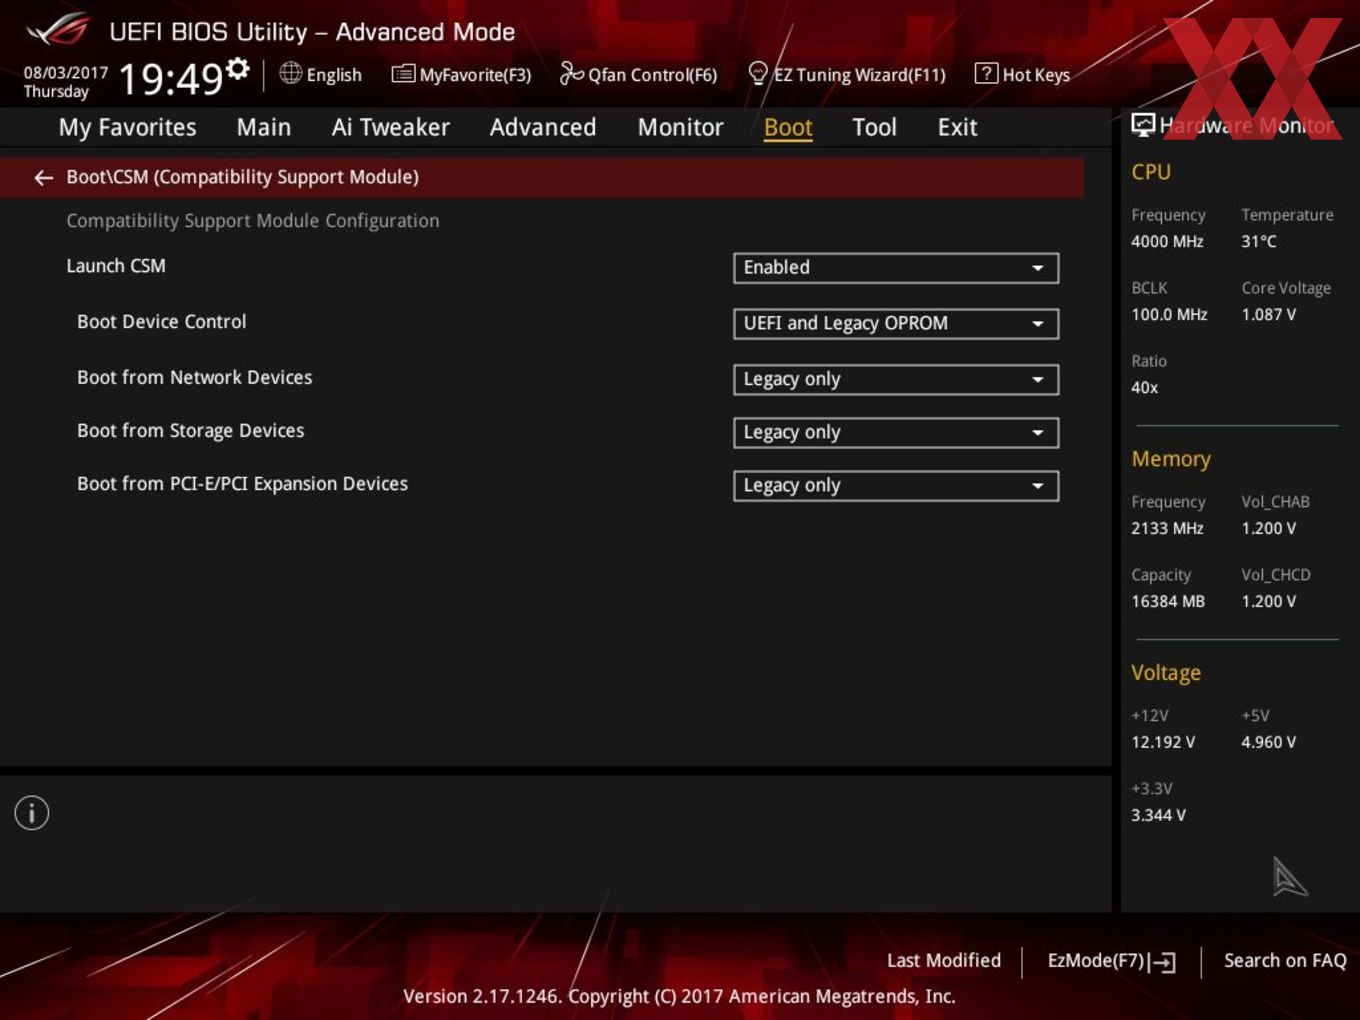This screenshot has width=1360, height=1020.
Task: Click CPU frequency value 4000 MHz
Action: point(1167,242)
